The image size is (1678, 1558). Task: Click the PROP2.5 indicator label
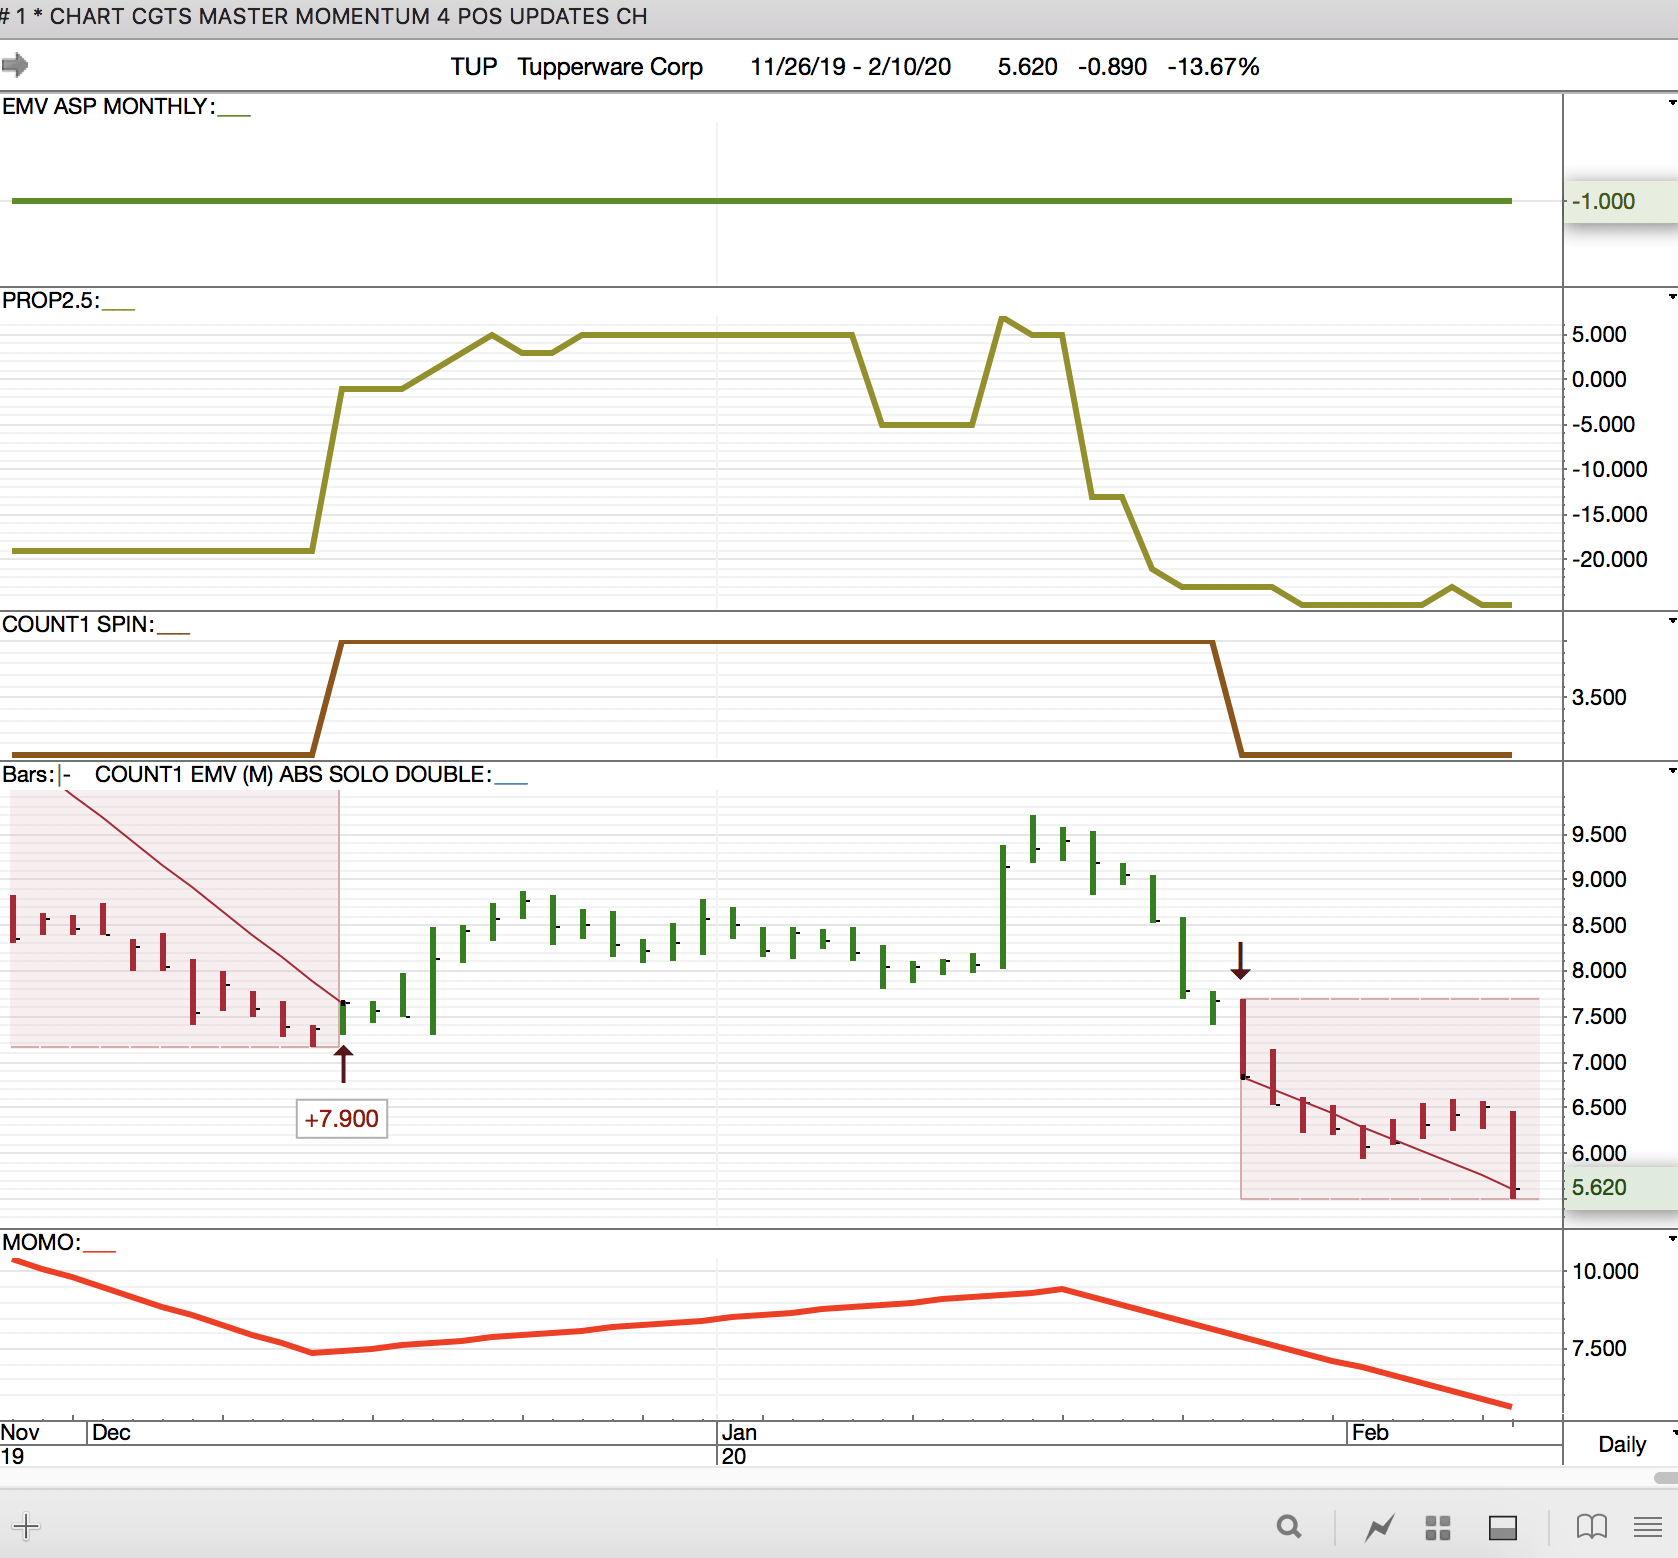tap(50, 300)
